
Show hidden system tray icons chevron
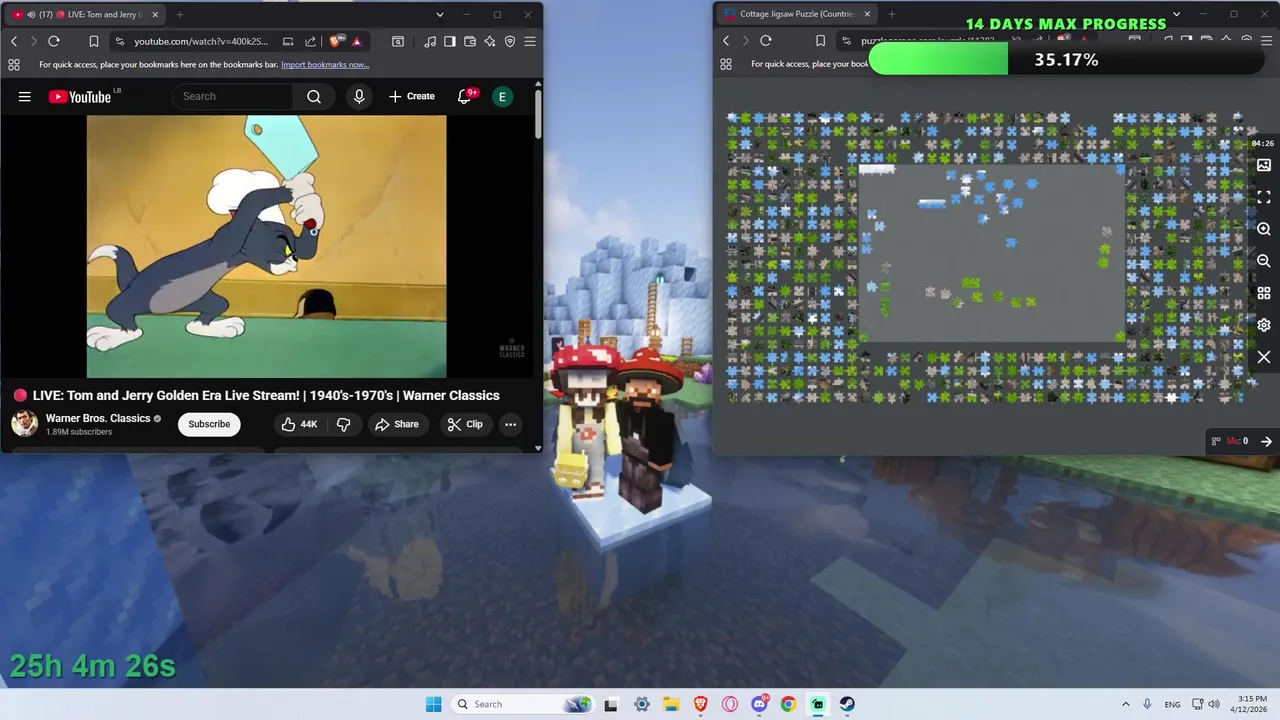[1126, 704]
